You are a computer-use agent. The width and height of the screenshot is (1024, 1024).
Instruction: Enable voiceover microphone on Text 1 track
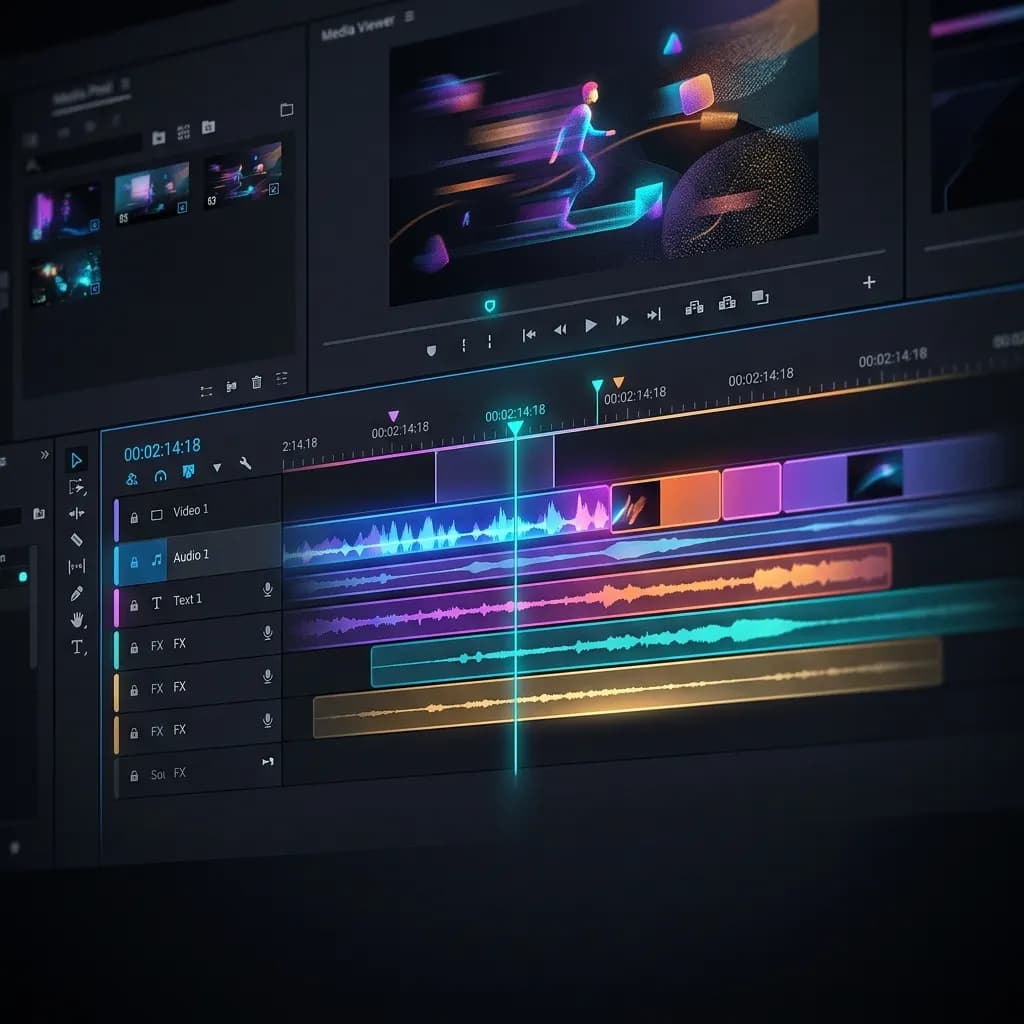coord(267,589)
